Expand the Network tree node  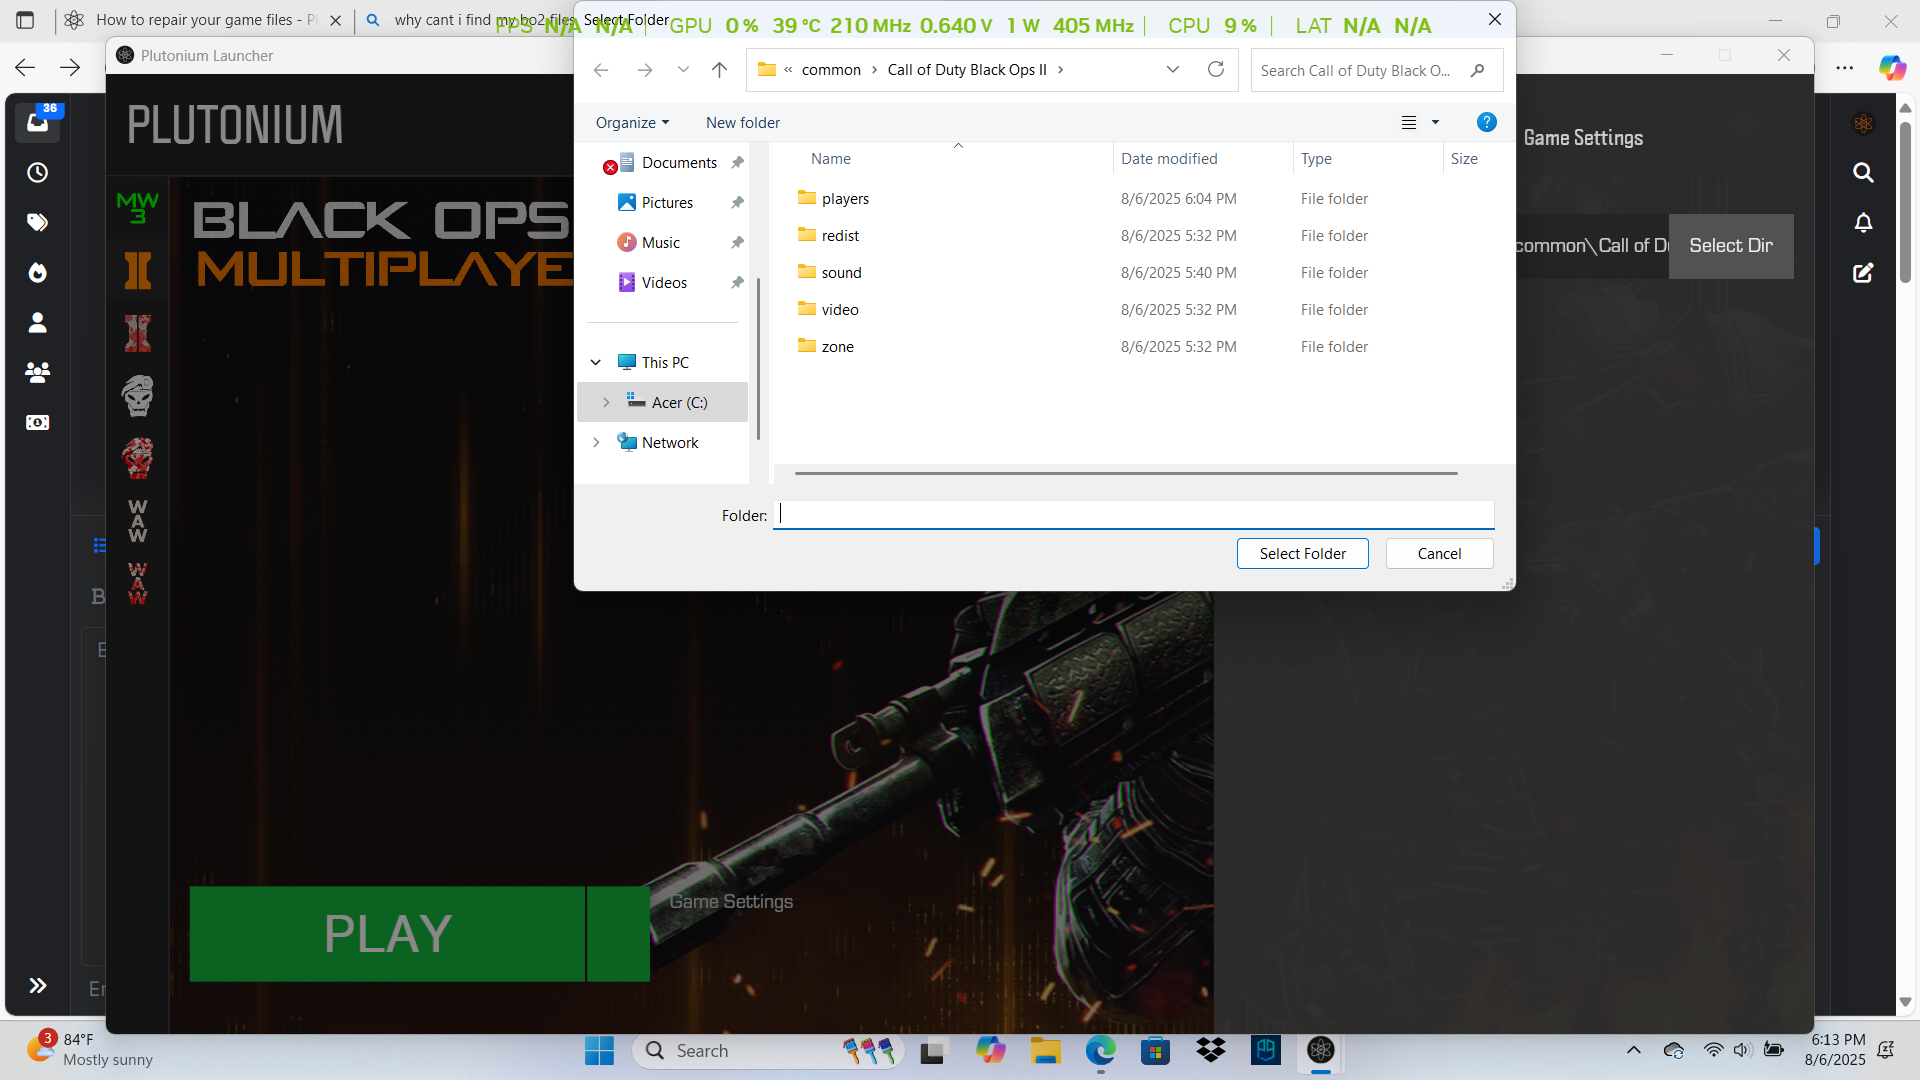coord(596,442)
